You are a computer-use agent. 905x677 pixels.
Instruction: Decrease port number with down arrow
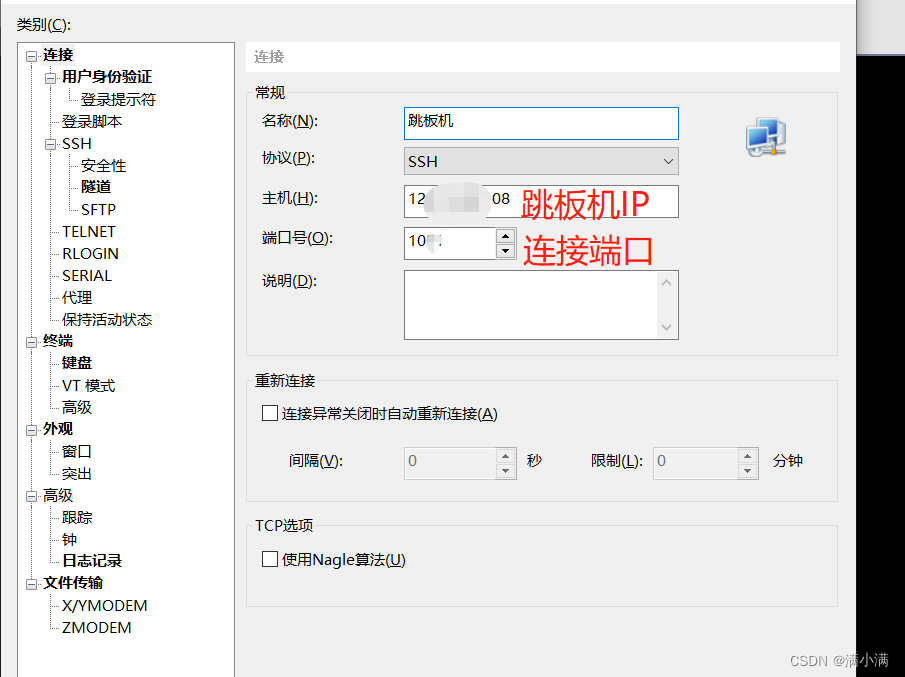pyautogui.click(x=506, y=251)
